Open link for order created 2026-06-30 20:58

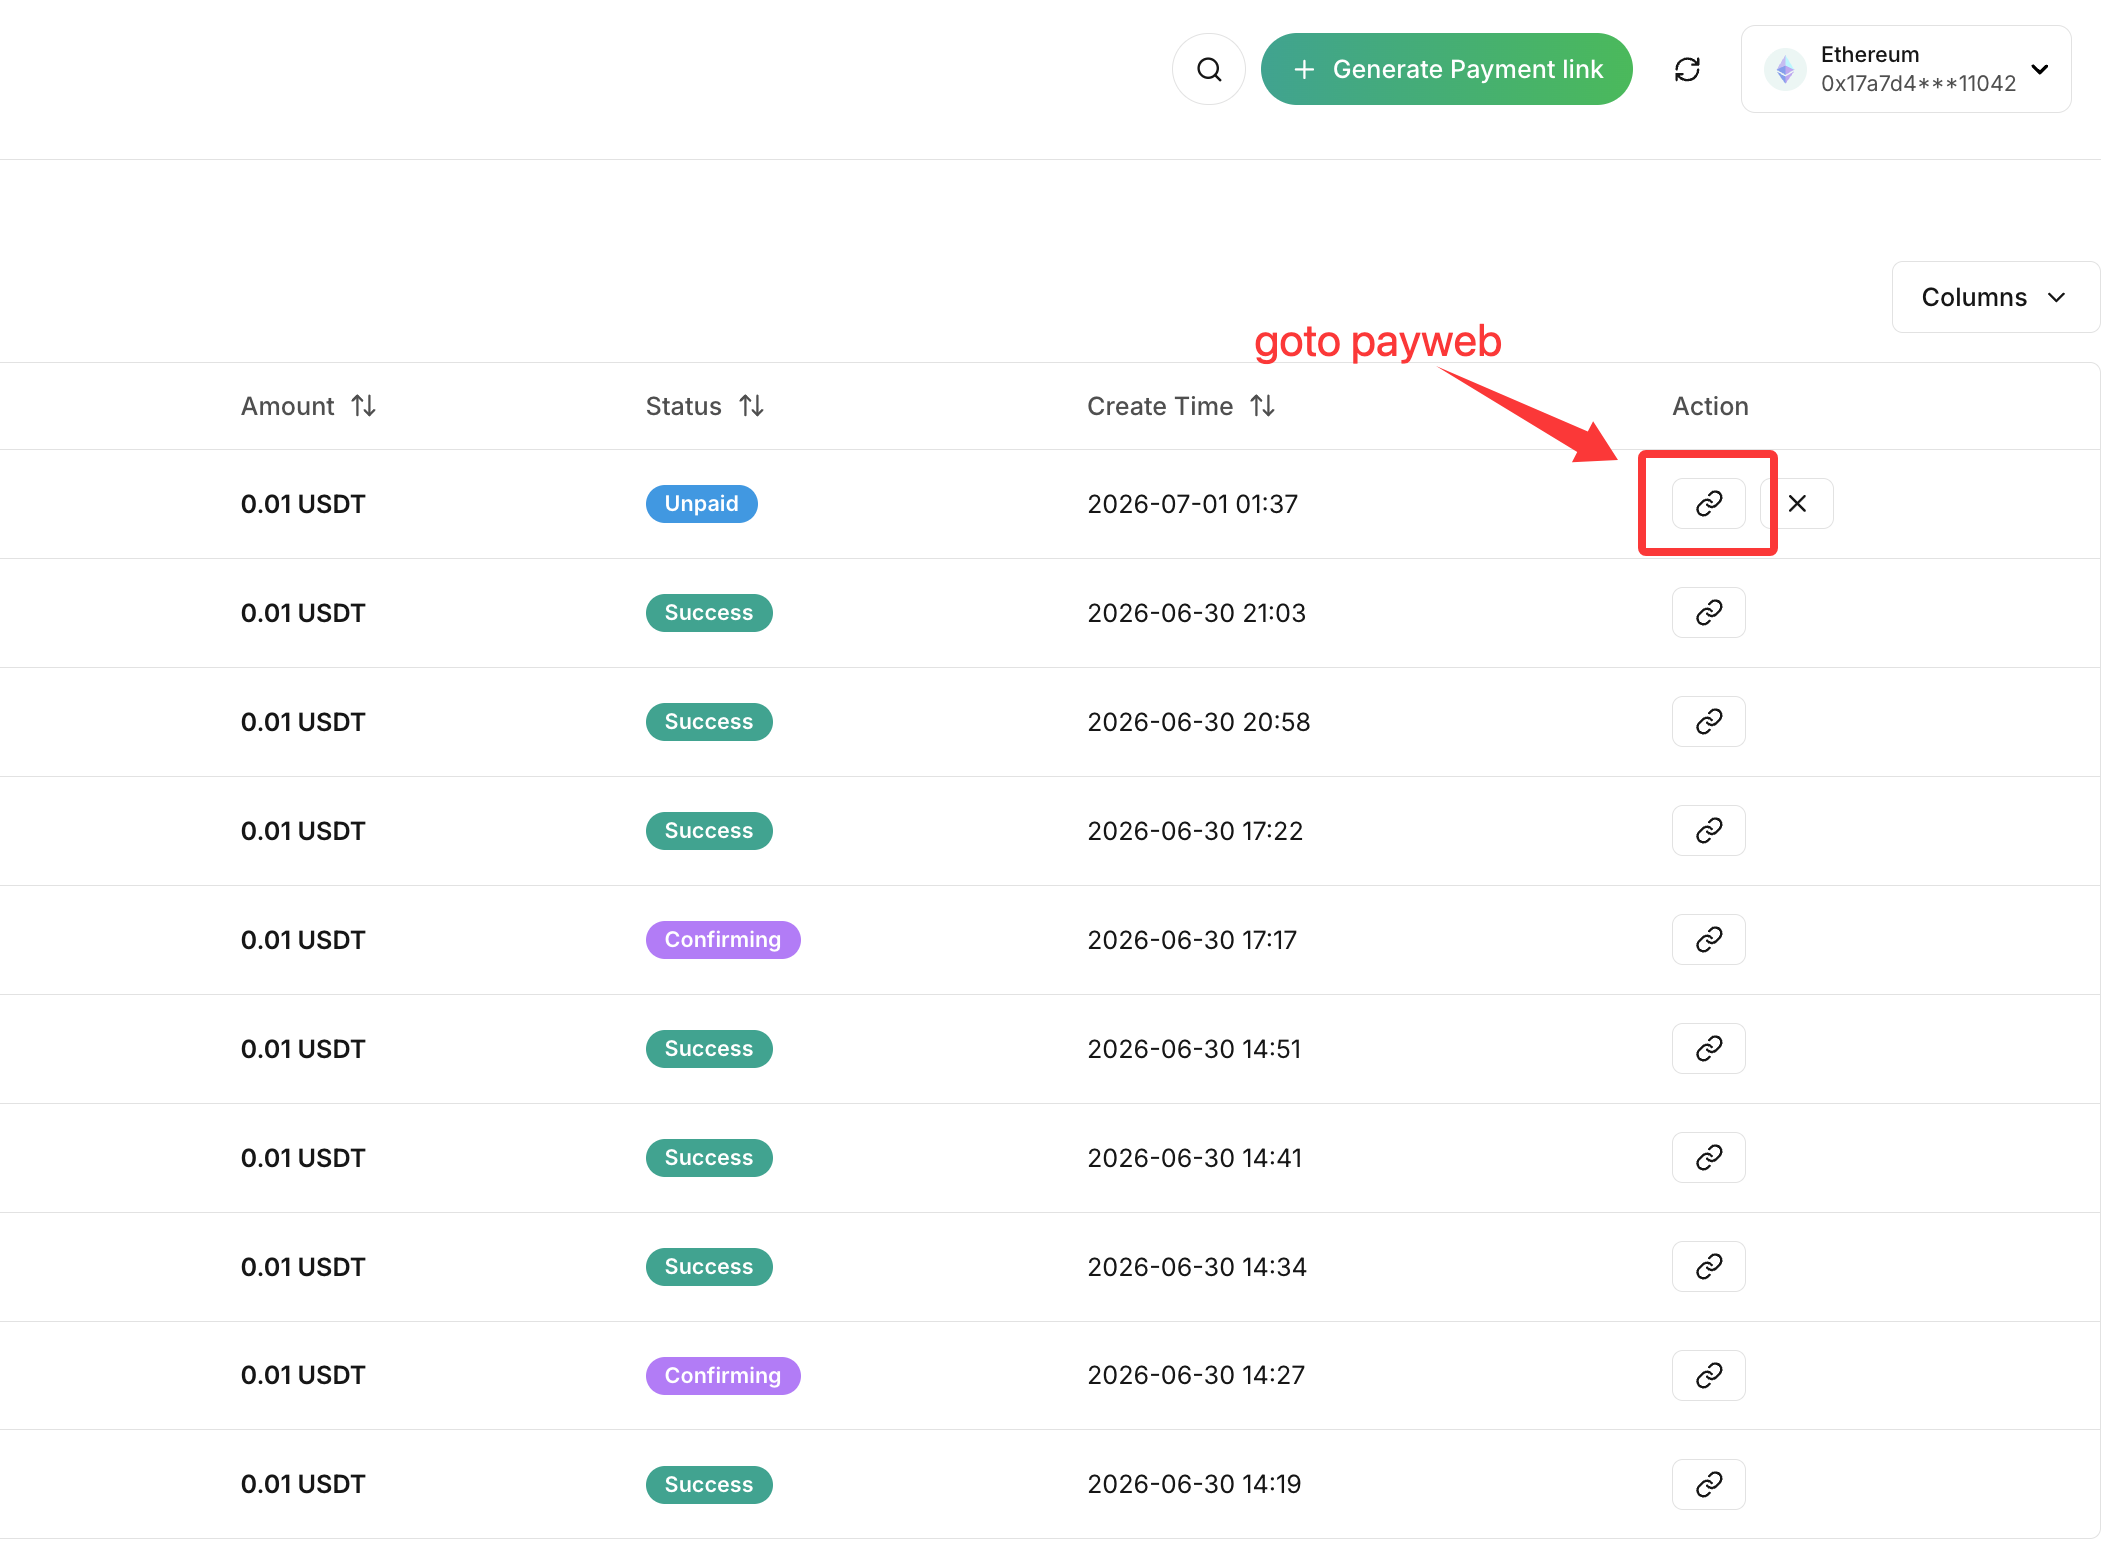tap(1708, 721)
